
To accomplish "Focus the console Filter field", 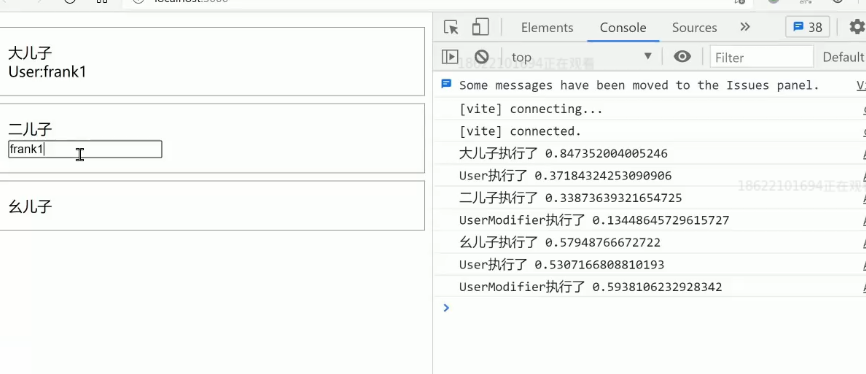I will point(762,57).
